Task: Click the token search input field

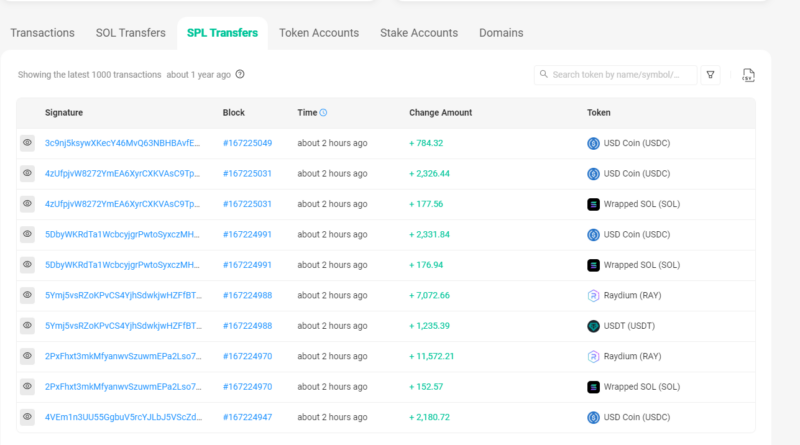Action: point(622,75)
